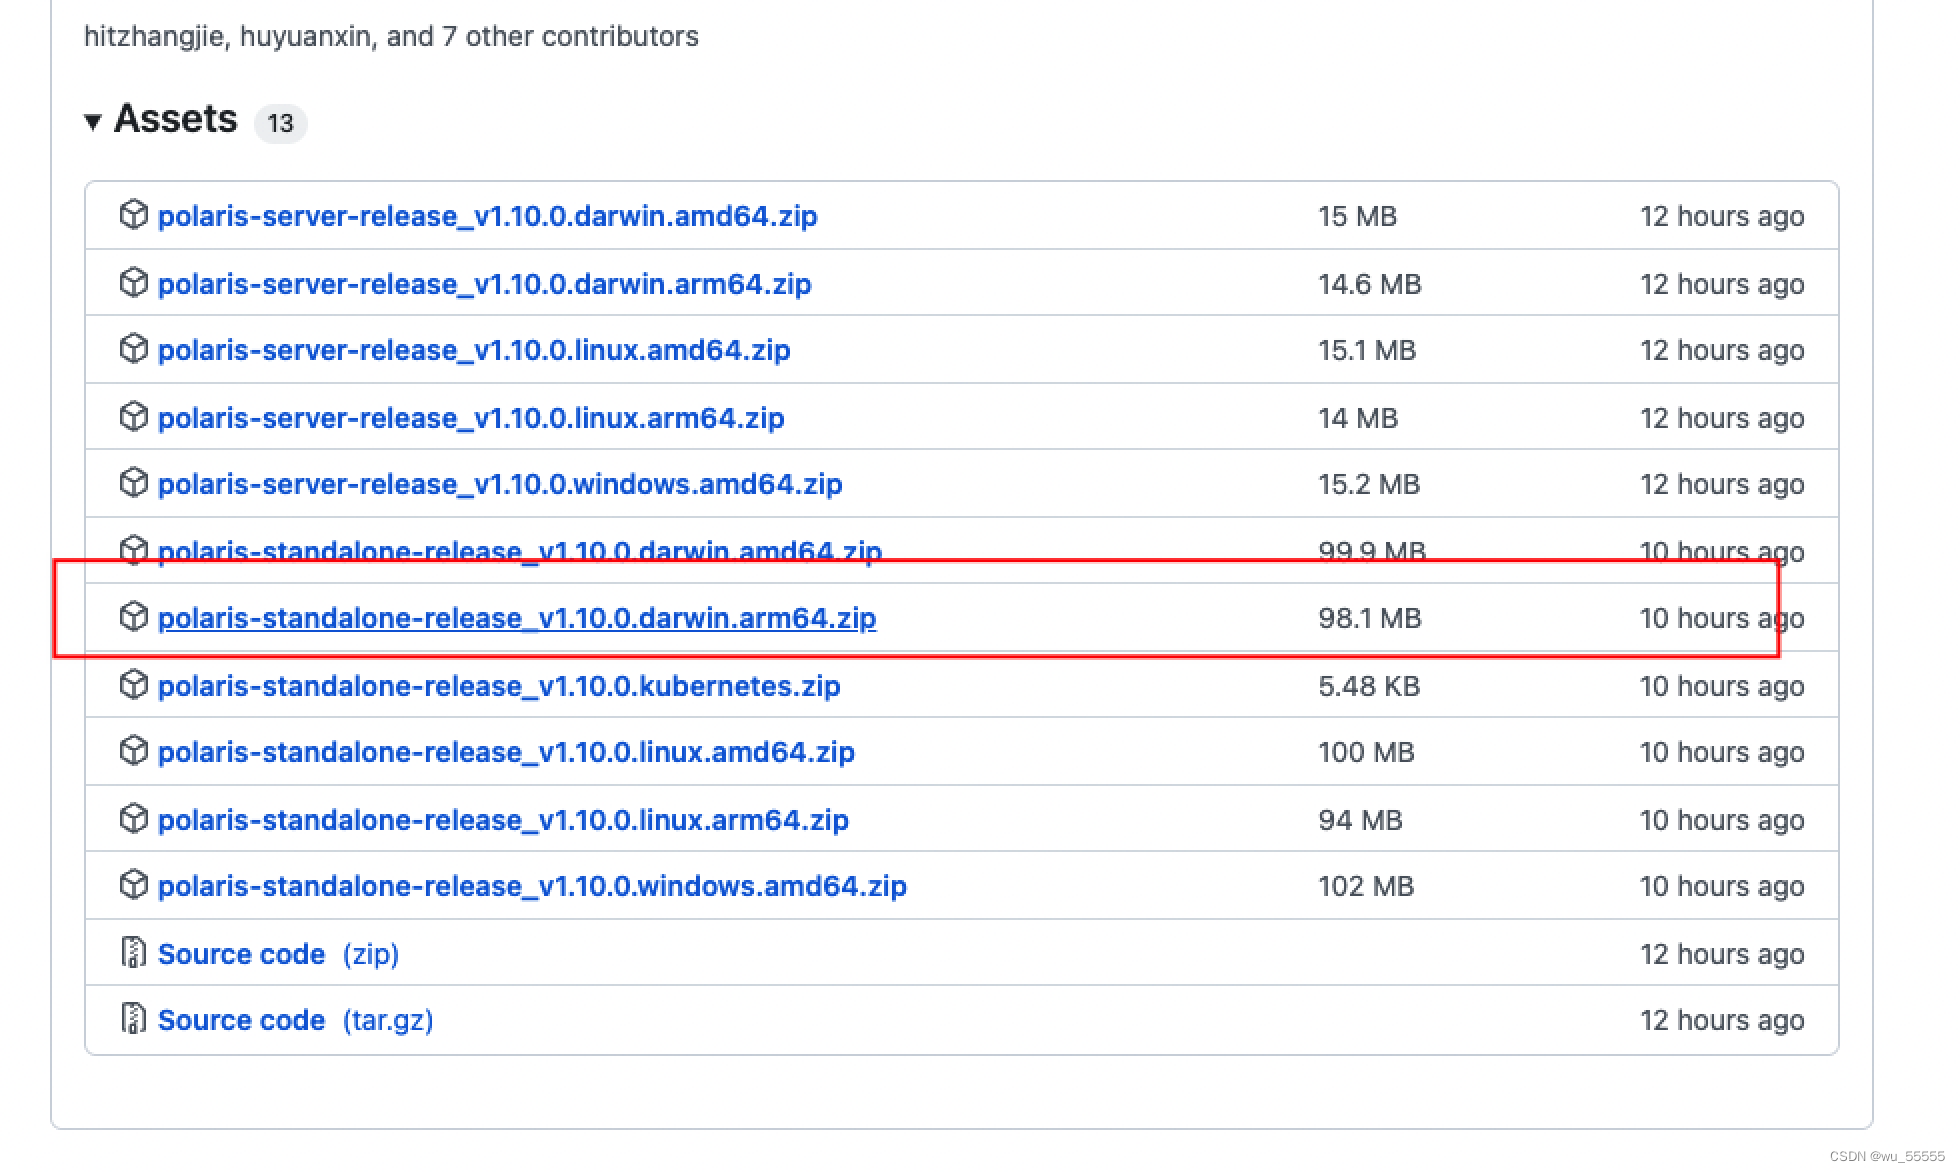This screenshot has height=1172, width=1960.
Task: Click file-zip icon beside Source code (zip)
Action: [133, 953]
